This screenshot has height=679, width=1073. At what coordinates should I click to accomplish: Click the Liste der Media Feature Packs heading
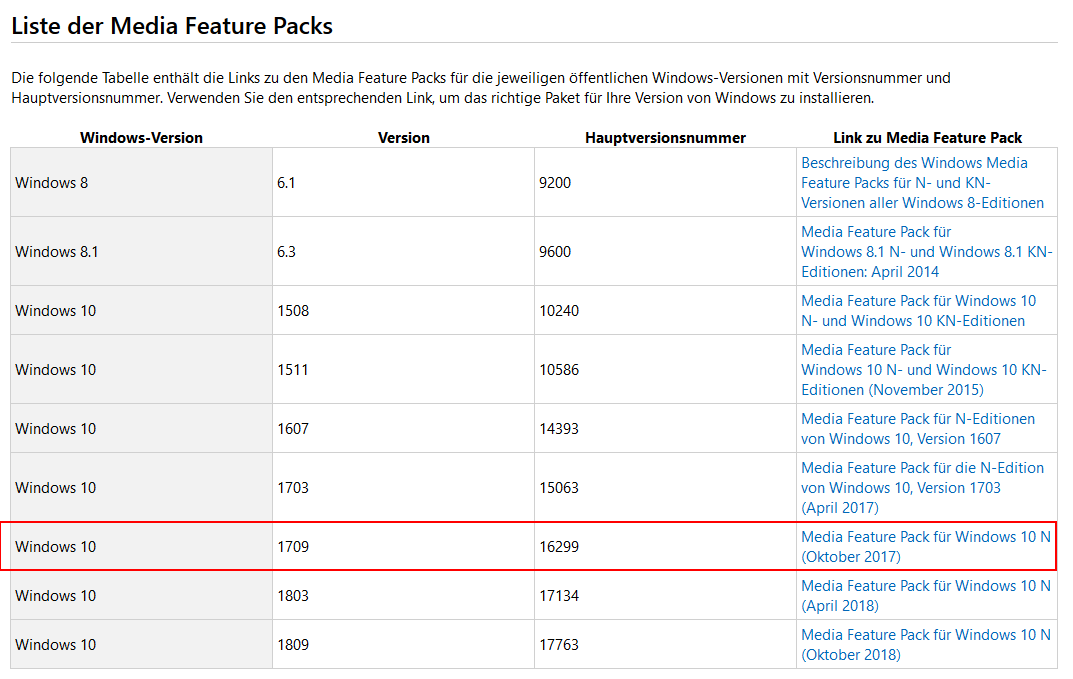(x=172, y=26)
